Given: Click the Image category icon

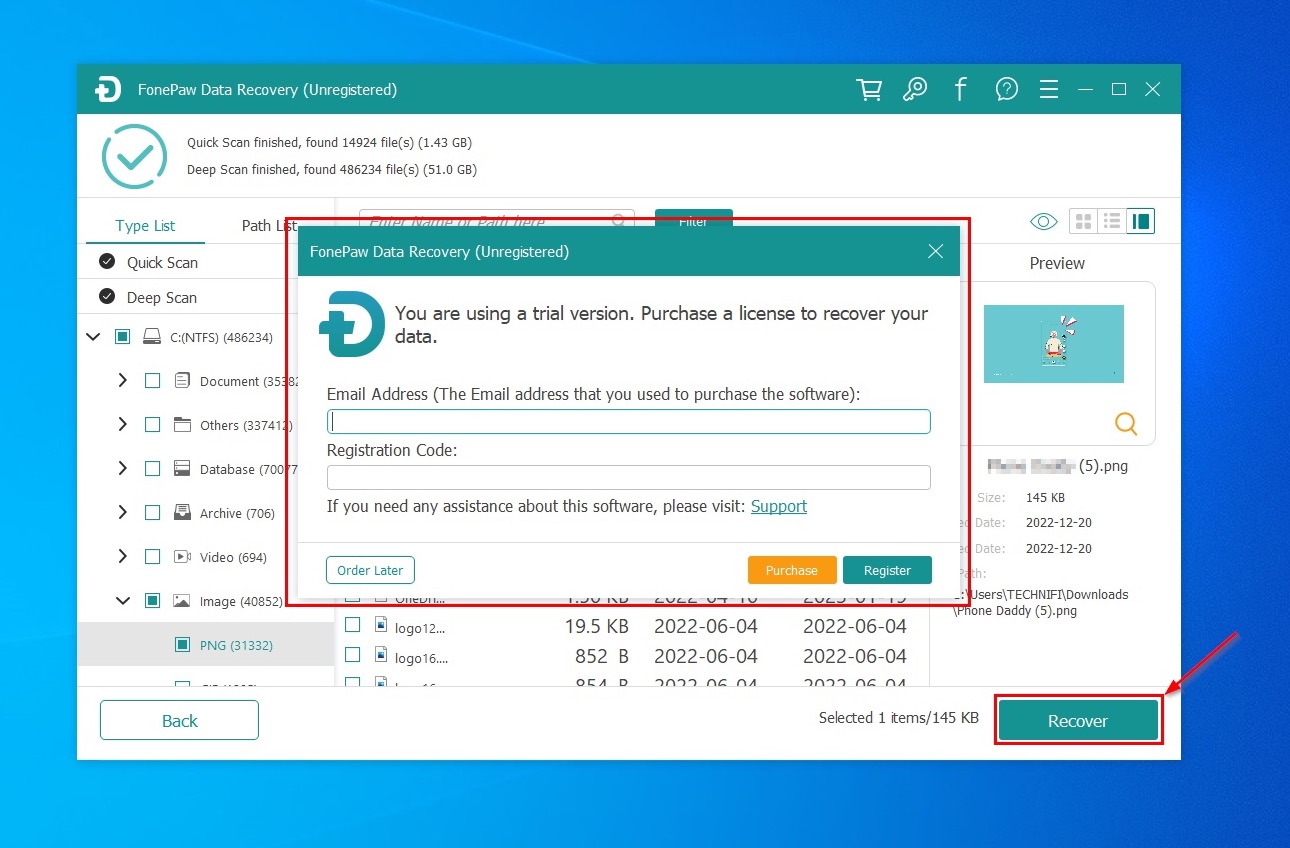Looking at the screenshot, I should (x=182, y=601).
